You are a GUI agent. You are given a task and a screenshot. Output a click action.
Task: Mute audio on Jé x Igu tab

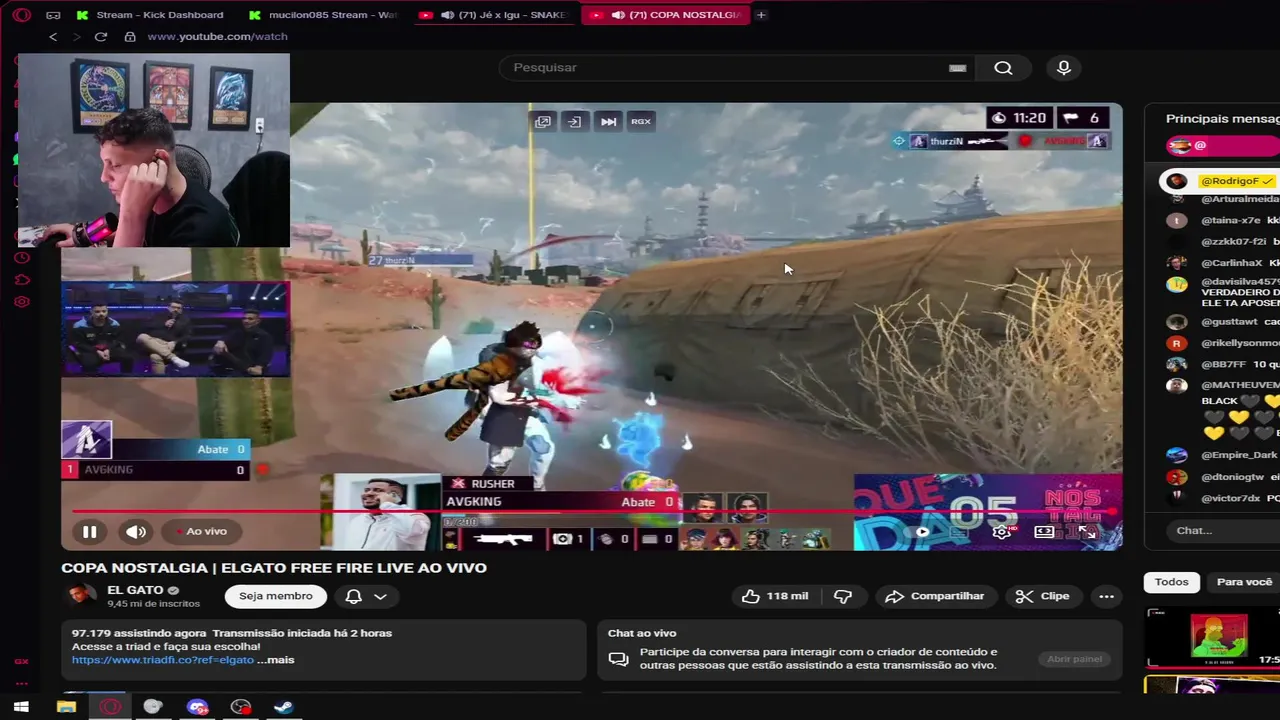tap(447, 15)
